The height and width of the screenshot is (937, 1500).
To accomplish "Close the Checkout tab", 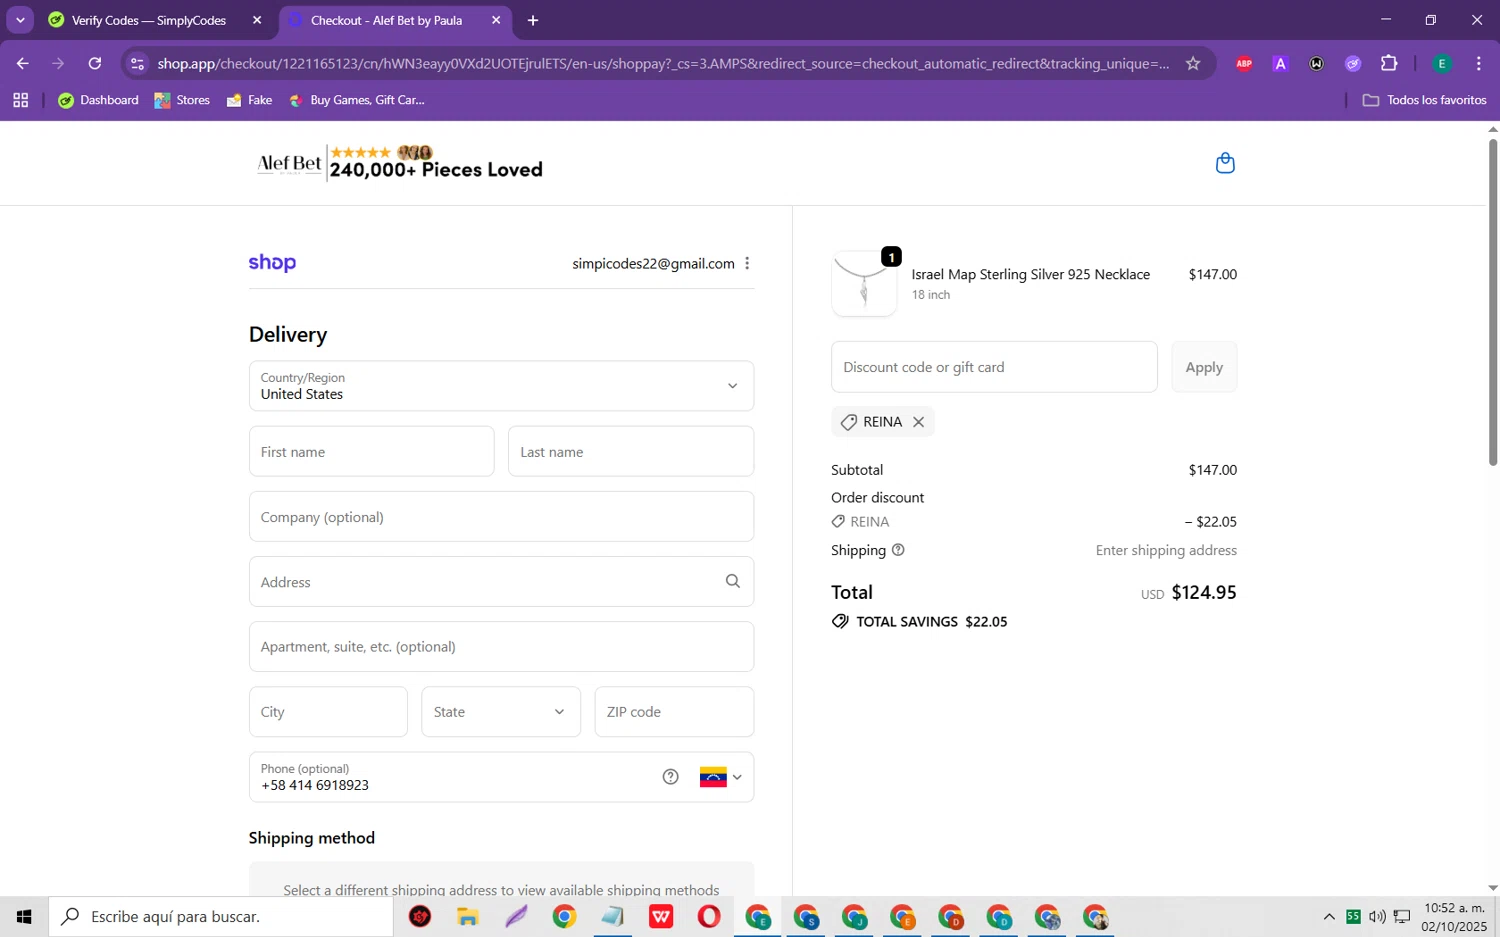I will [496, 20].
